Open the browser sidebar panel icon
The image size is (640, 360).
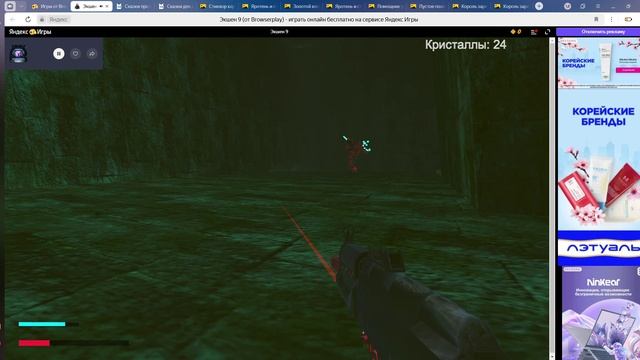click(10, 6)
